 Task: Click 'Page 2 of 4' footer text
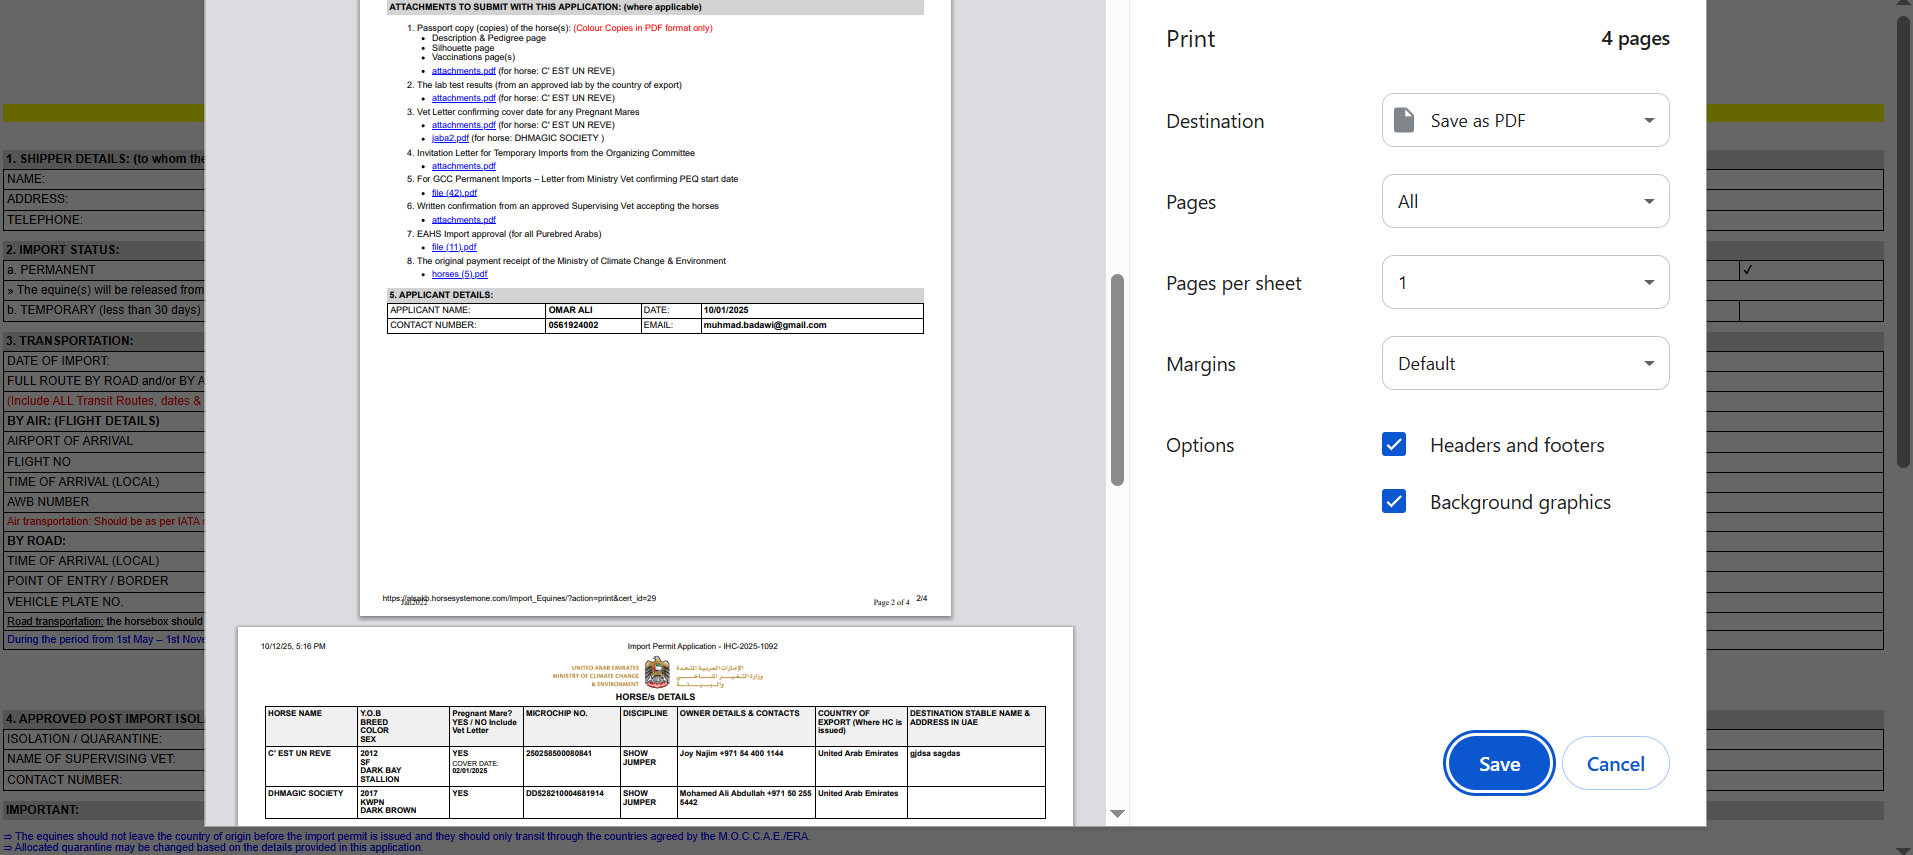click(x=891, y=602)
